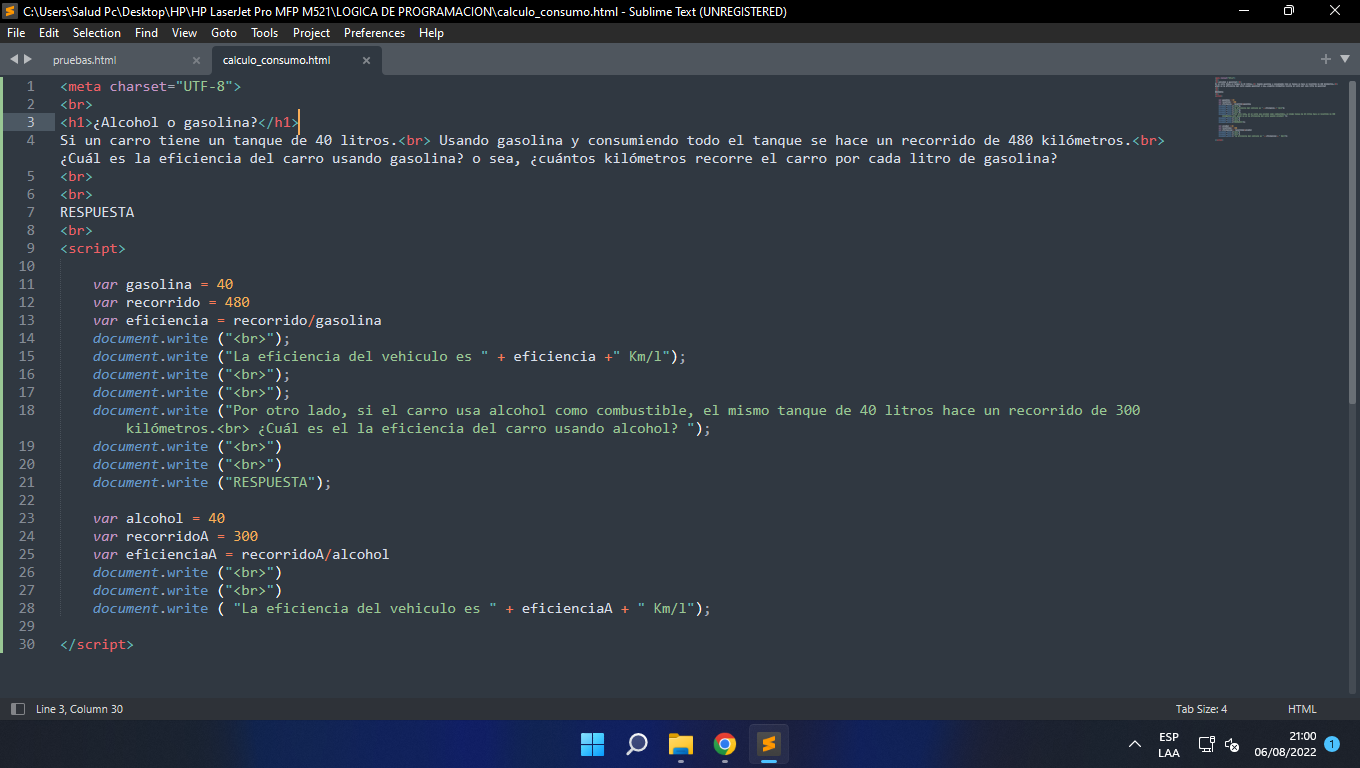Click 'var alcohol = 40' line
Image resolution: width=1360 pixels, height=768 pixels.
159,518
